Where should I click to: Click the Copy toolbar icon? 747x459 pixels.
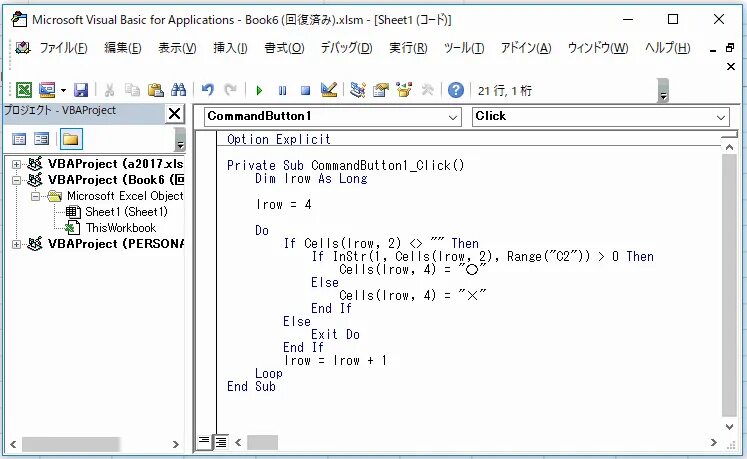coord(132,90)
